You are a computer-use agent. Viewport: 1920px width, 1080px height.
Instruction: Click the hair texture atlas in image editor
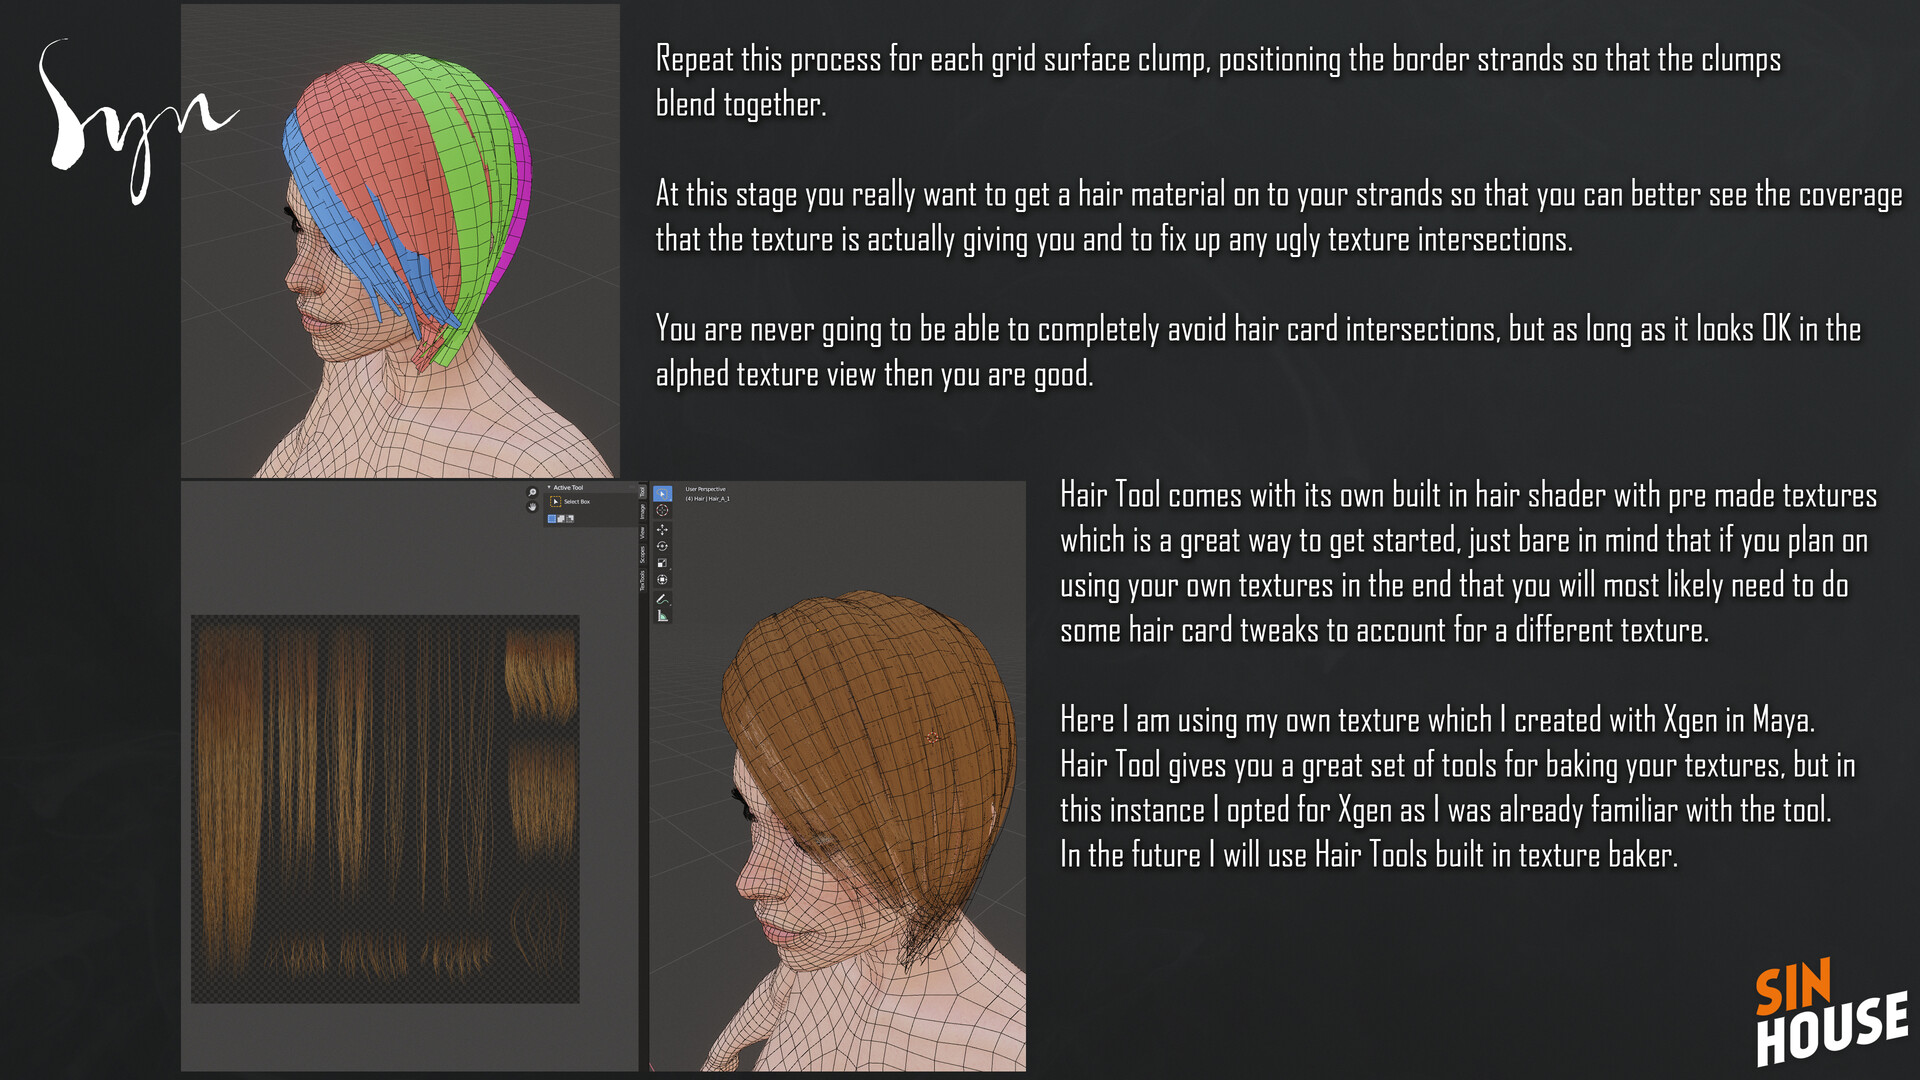click(x=385, y=809)
